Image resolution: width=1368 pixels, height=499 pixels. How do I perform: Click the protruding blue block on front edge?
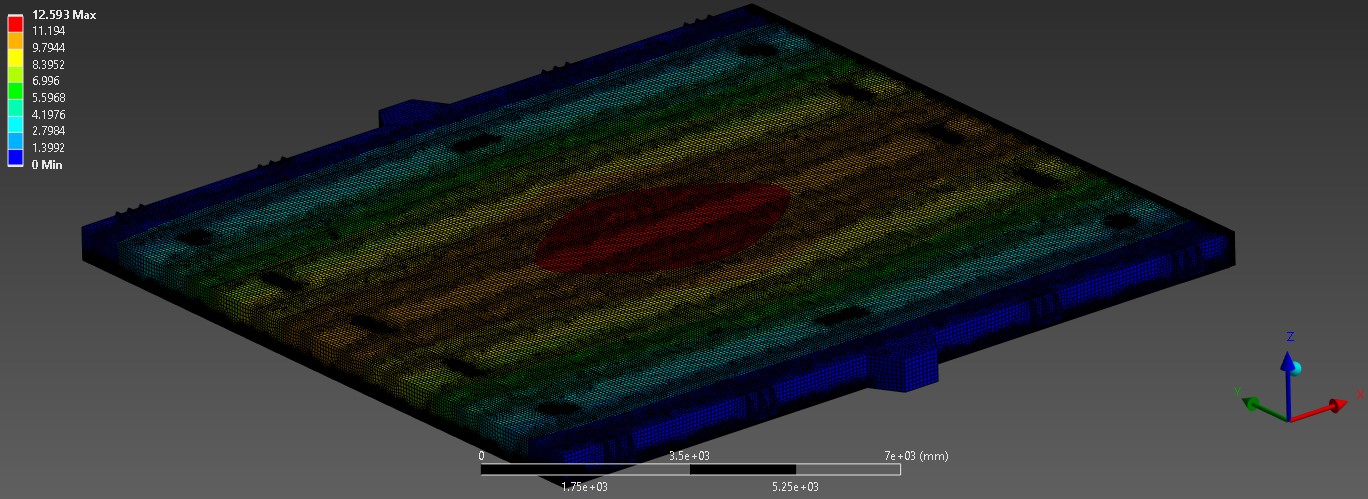[903, 362]
